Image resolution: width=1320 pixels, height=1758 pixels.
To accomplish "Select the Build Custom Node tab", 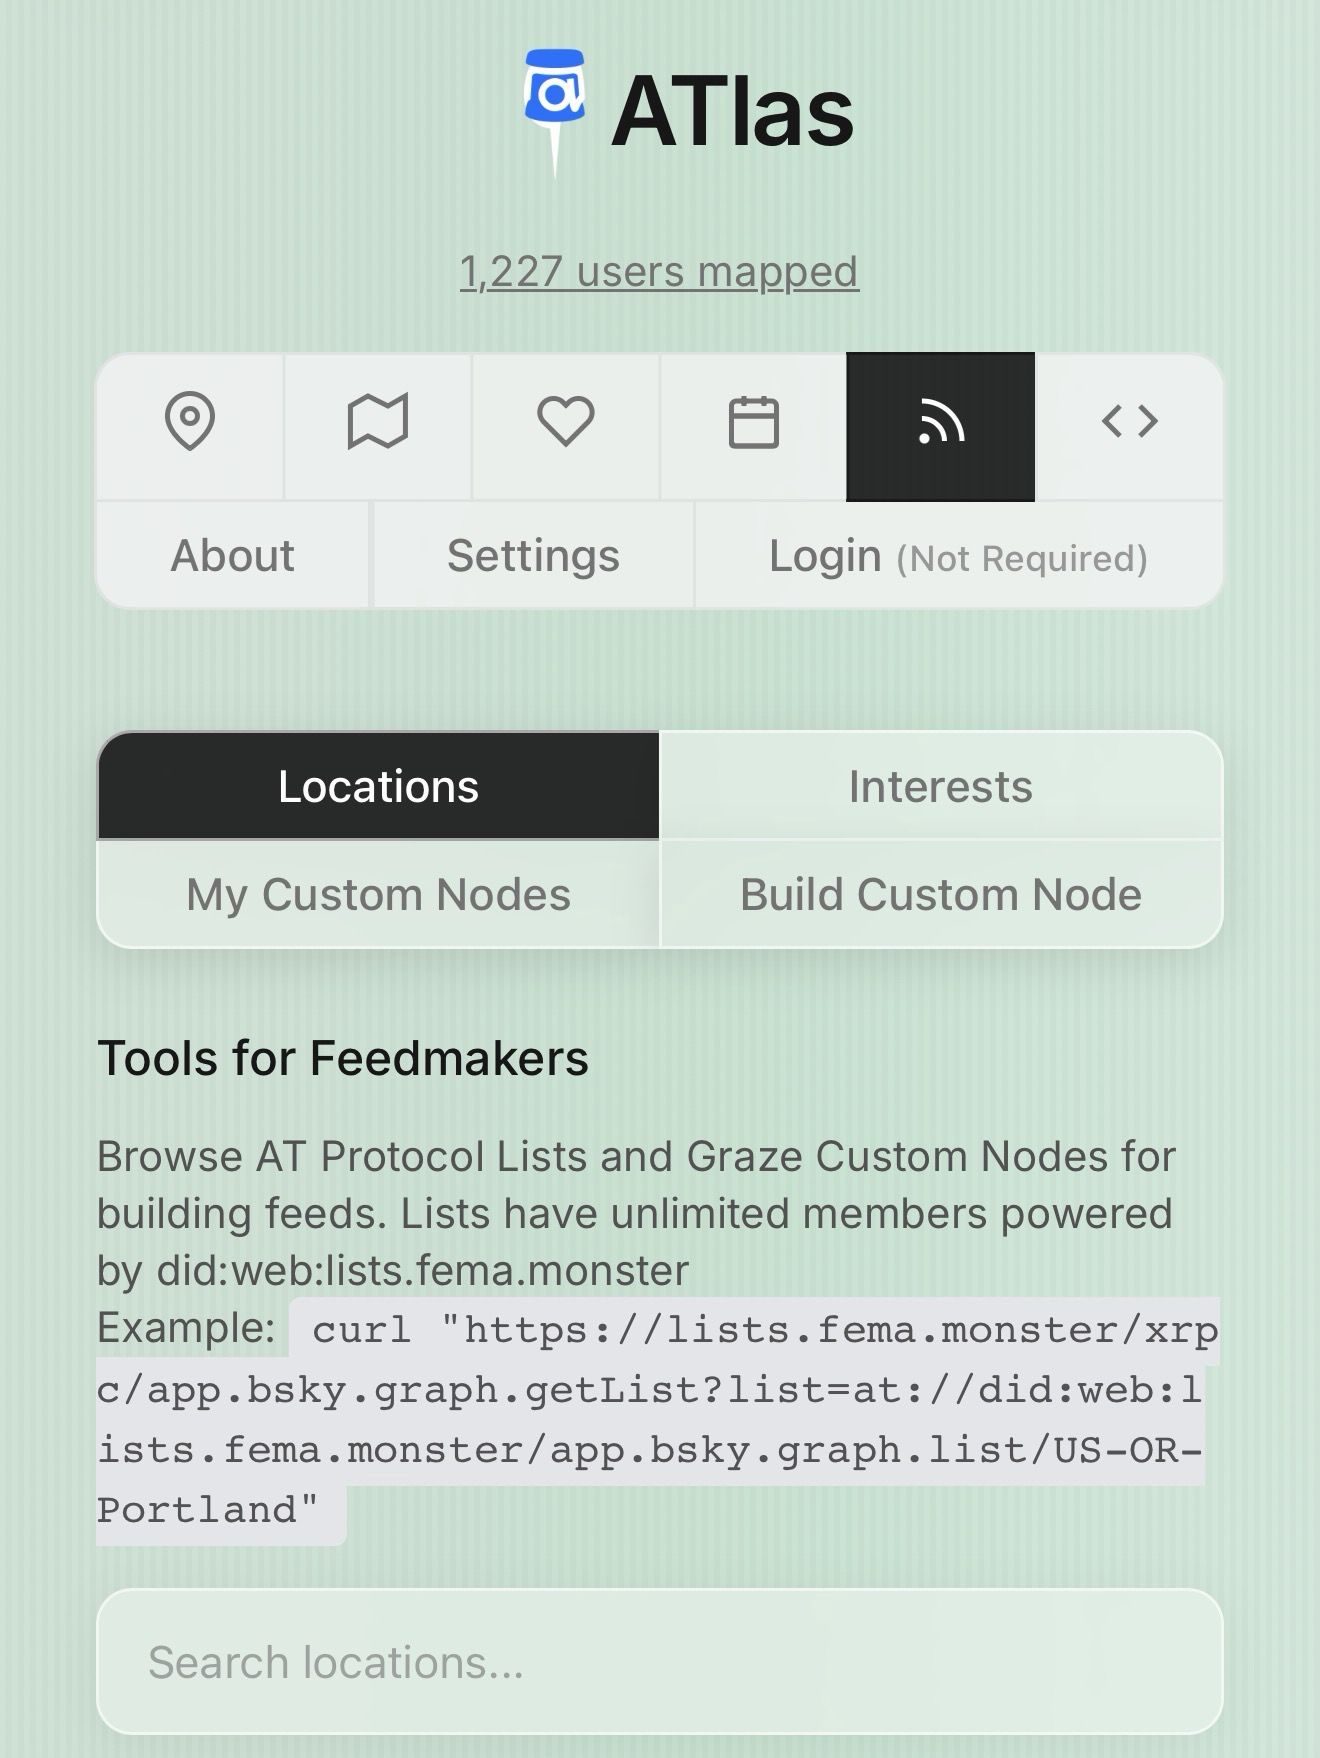I will click(940, 895).
